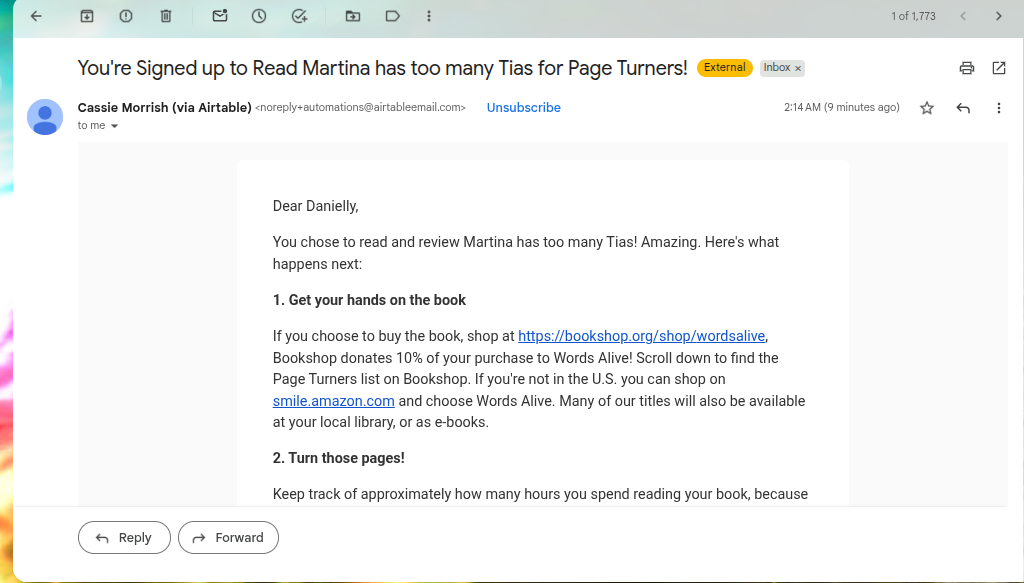The image size is (1024, 583).
Task: Open toolbar More options menu
Action: coord(429,16)
